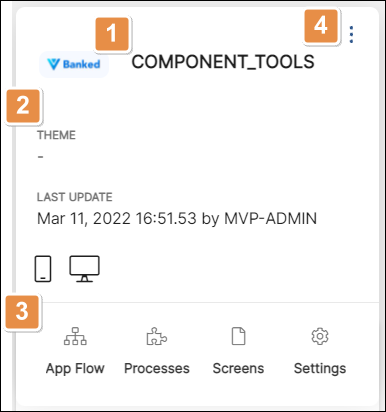Click the Mar 11, 2022 update timestamp
The image size is (386, 412).
[177, 219]
